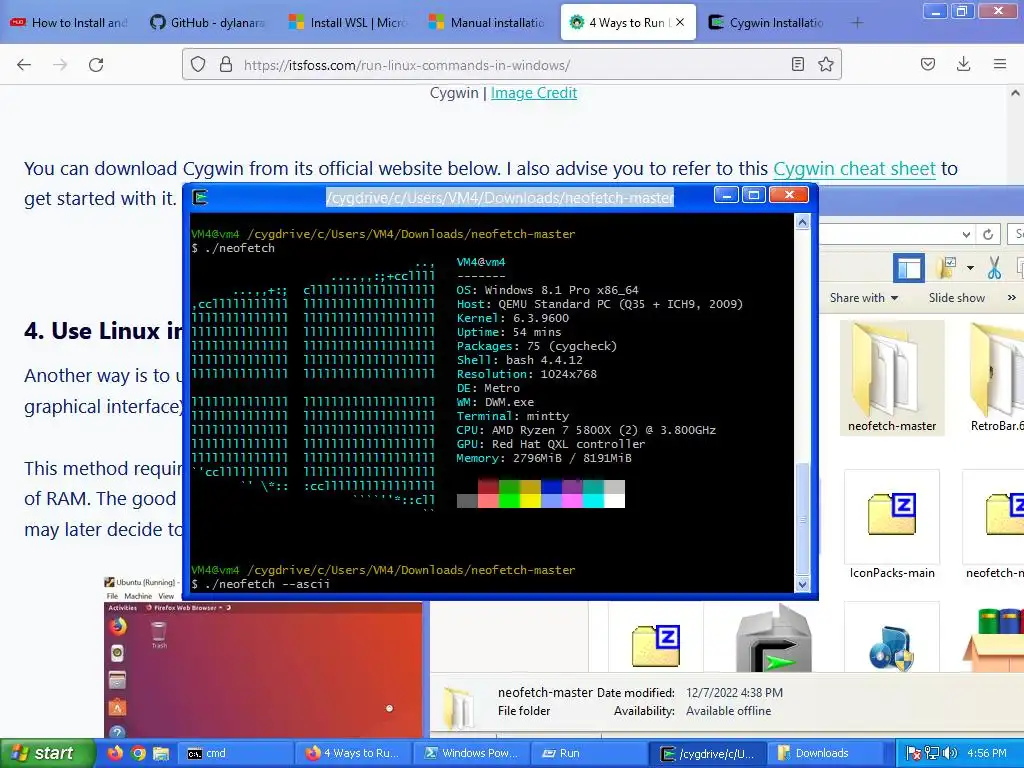Bookmark this page with the star icon
Image resolution: width=1024 pixels, height=768 pixels.
tap(825, 64)
